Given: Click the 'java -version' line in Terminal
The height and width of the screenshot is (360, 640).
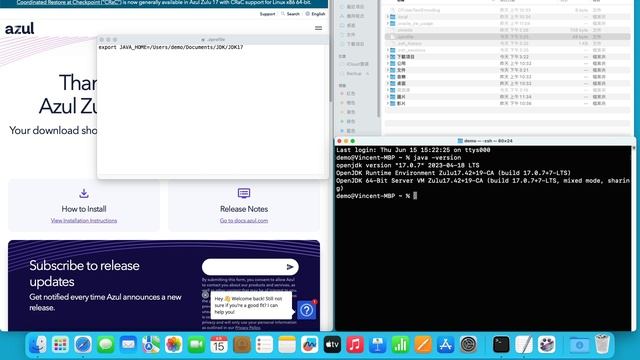Looking at the screenshot, I should (x=398, y=158).
